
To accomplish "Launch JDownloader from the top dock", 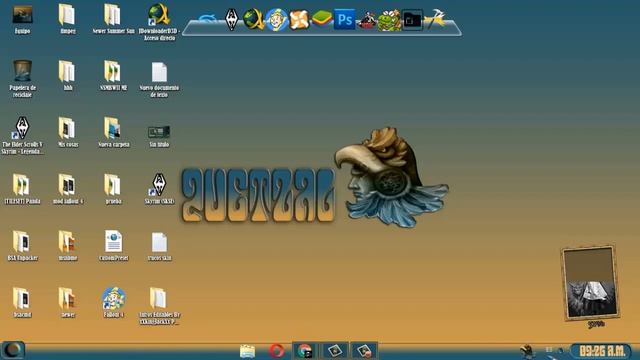I will pyautogui.click(x=253, y=19).
